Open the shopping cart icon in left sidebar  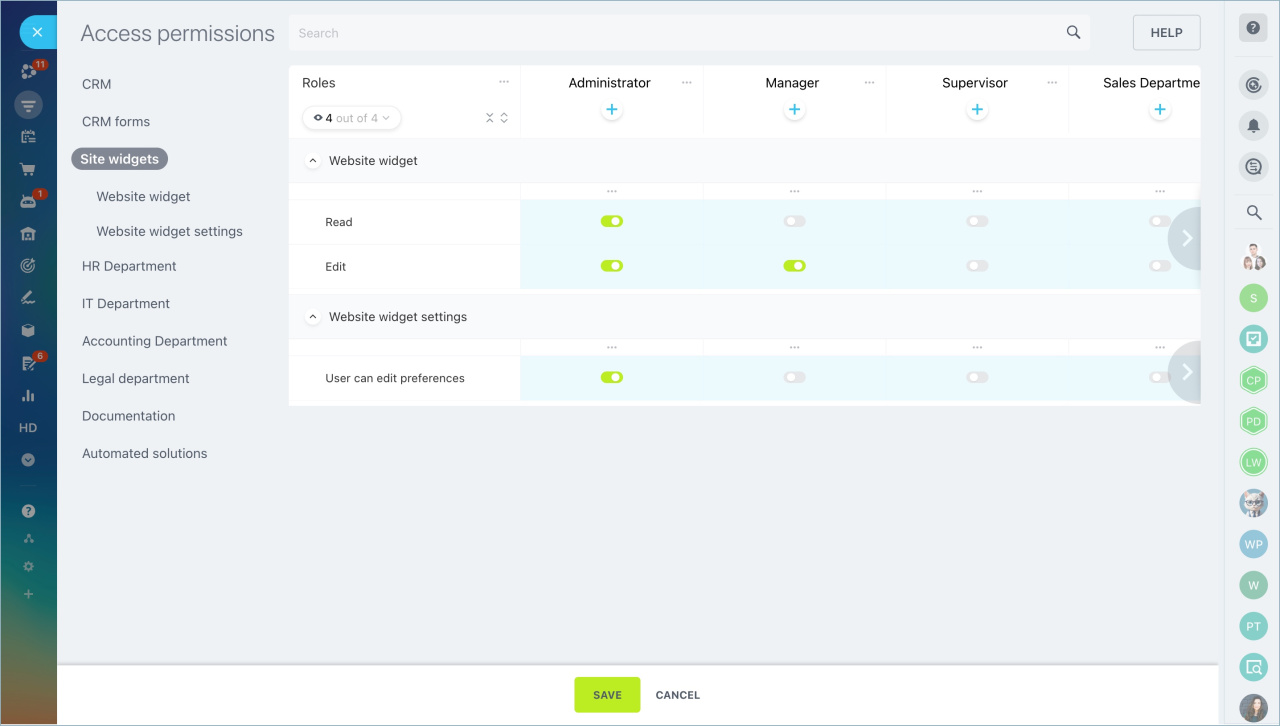[x=28, y=169]
